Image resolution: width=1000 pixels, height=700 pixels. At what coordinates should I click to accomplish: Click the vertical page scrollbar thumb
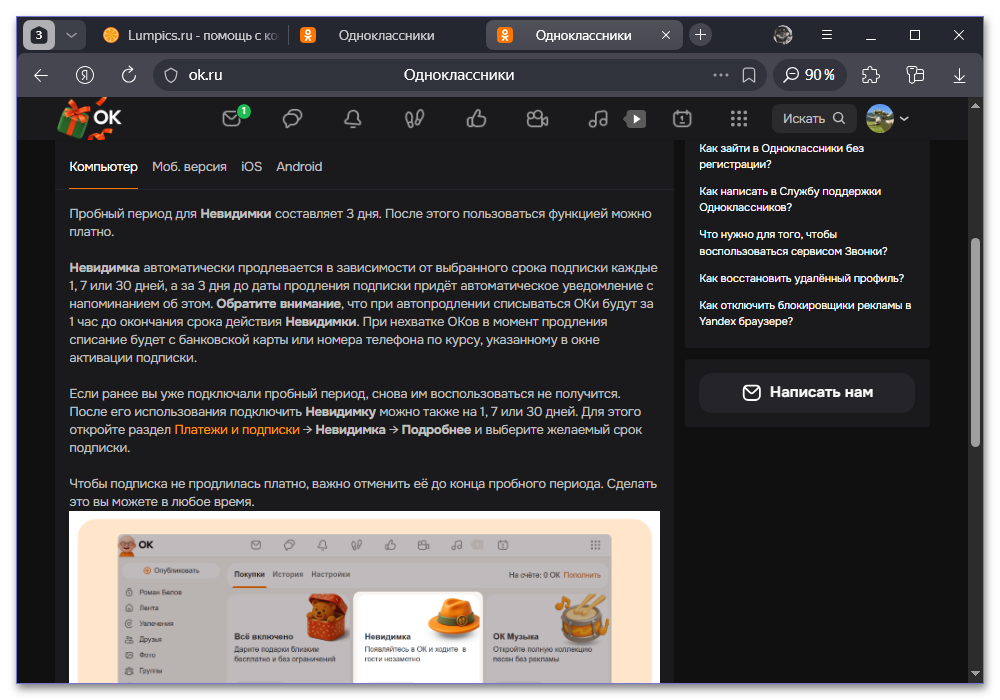coord(975,342)
